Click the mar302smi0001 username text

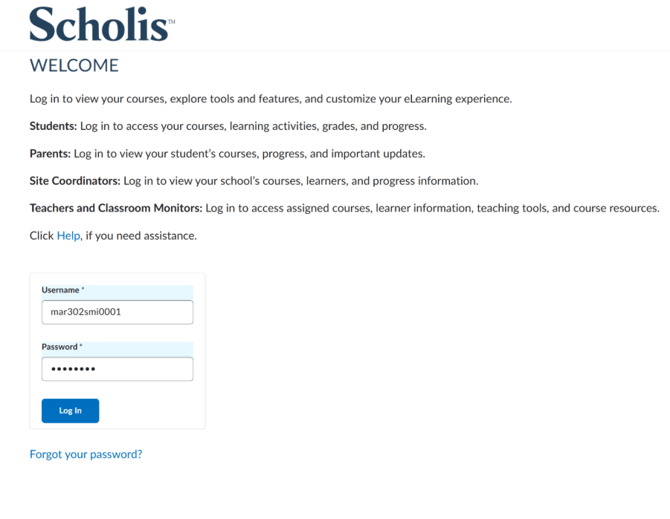coord(85,312)
